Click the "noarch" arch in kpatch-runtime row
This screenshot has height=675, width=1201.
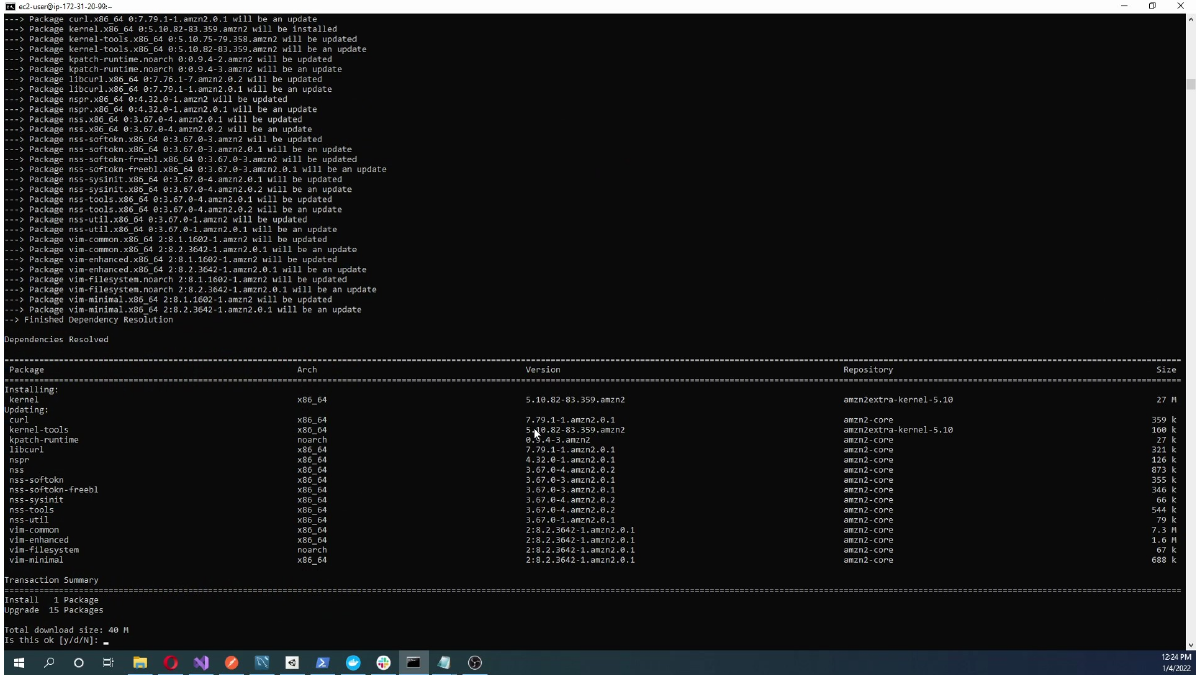(x=312, y=439)
